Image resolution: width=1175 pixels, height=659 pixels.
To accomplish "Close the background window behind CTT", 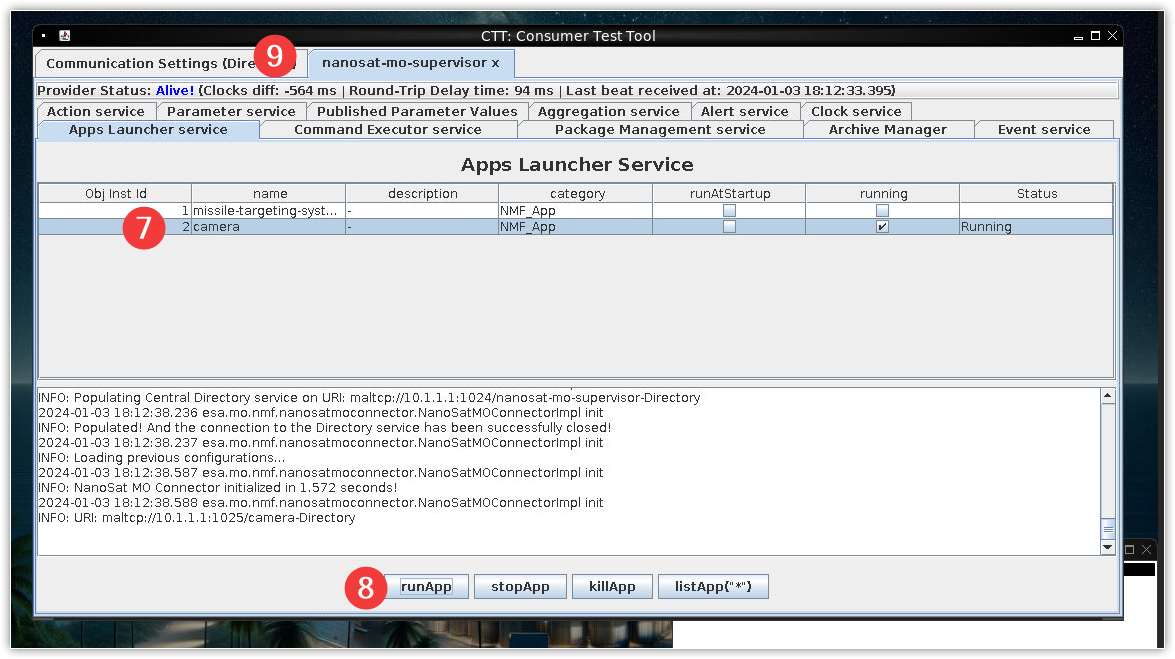I will (x=1146, y=549).
